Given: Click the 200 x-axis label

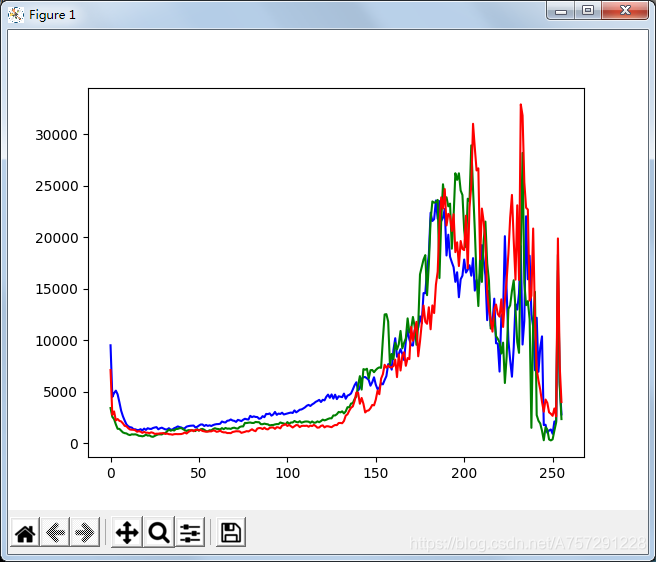Looking at the screenshot, I should (464, 473).
